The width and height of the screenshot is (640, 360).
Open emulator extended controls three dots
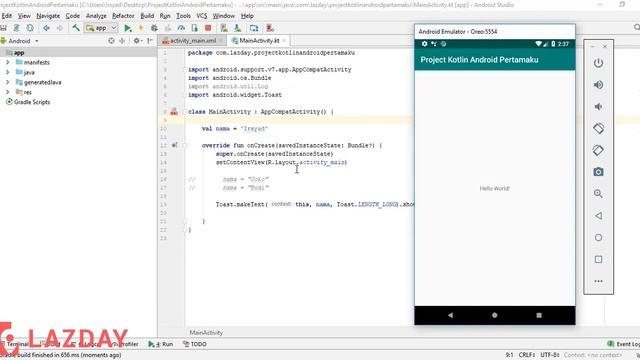click(x=598, y=281)
